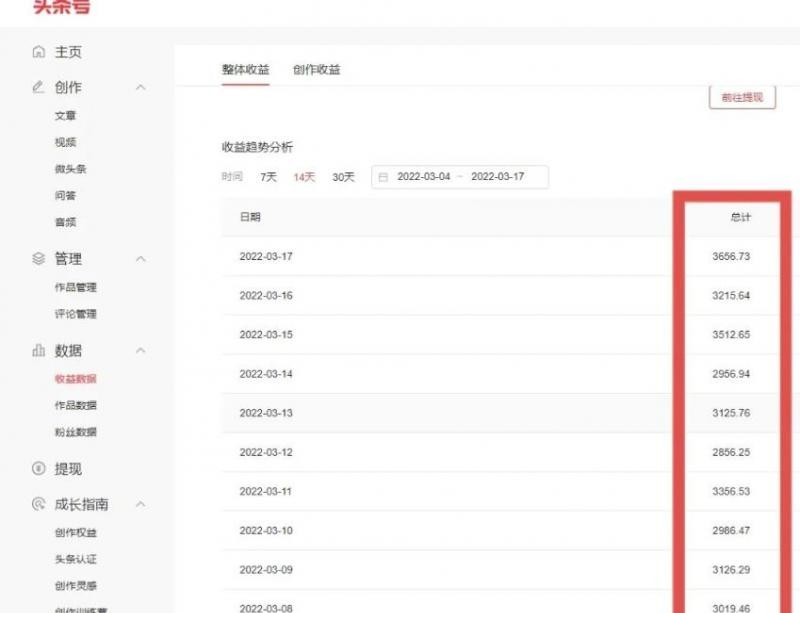Click the 2956.94 total value

[x=731, y=374]
